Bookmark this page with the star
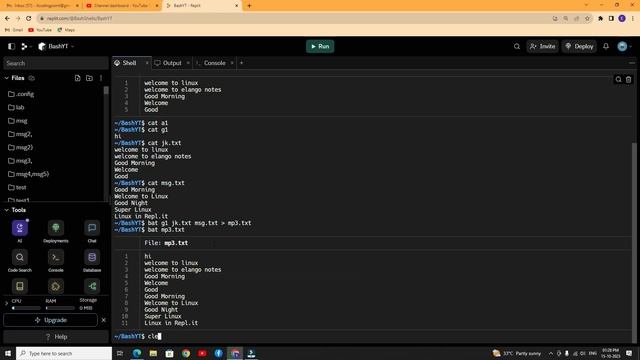Screen dimensions: 640x360 coord(587,18)
